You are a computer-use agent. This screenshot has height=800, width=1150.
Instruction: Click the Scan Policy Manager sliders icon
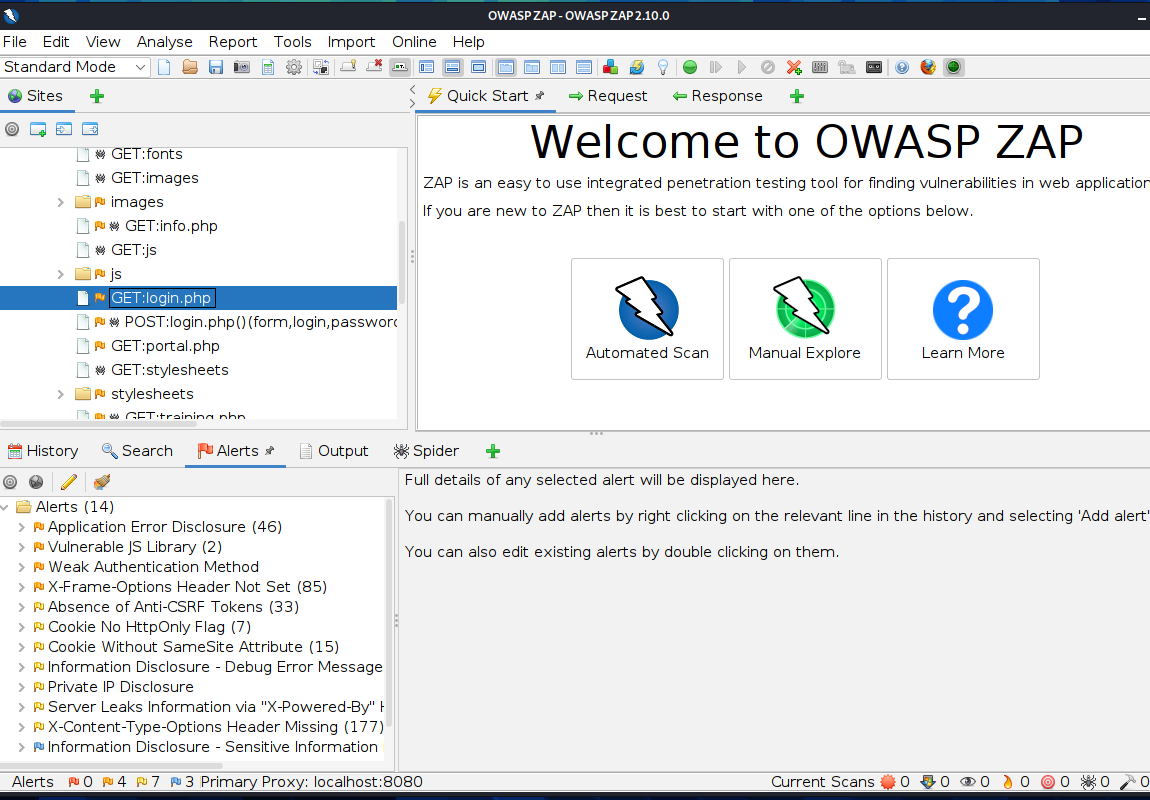[x=820, y=67]
